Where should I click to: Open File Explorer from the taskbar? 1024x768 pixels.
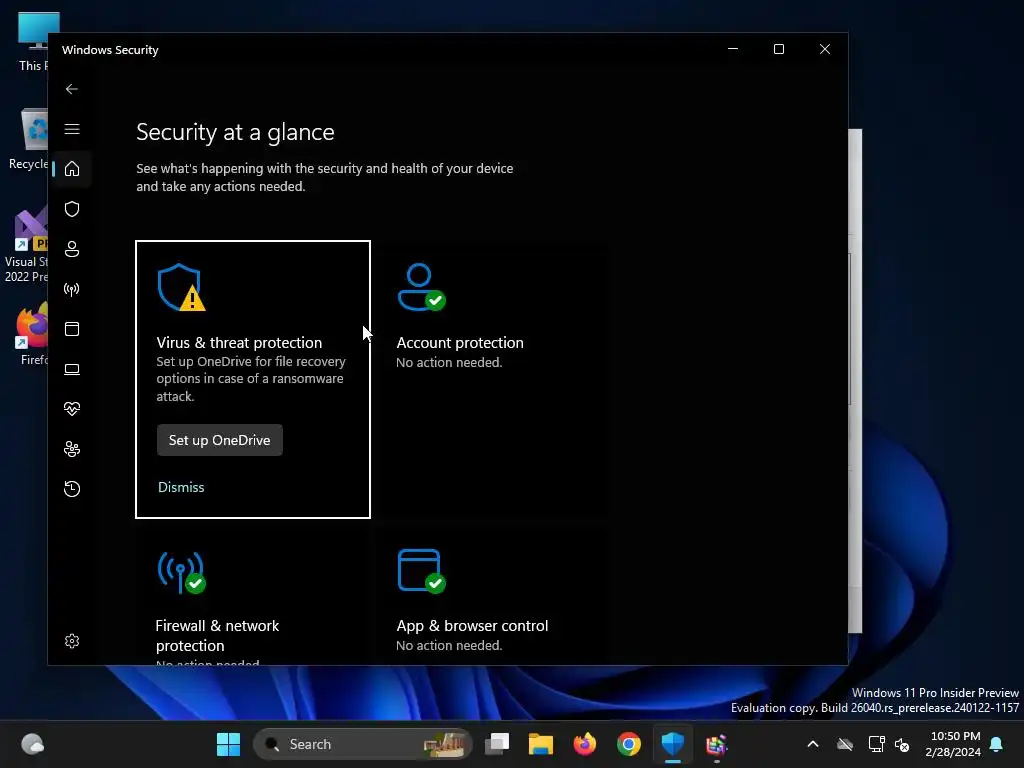point(541,744)
